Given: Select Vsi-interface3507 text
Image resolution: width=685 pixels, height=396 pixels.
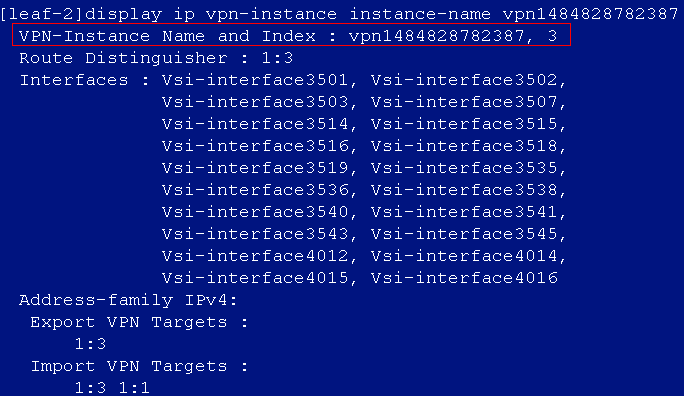Looking at the screenshot, I should point(464,102).
